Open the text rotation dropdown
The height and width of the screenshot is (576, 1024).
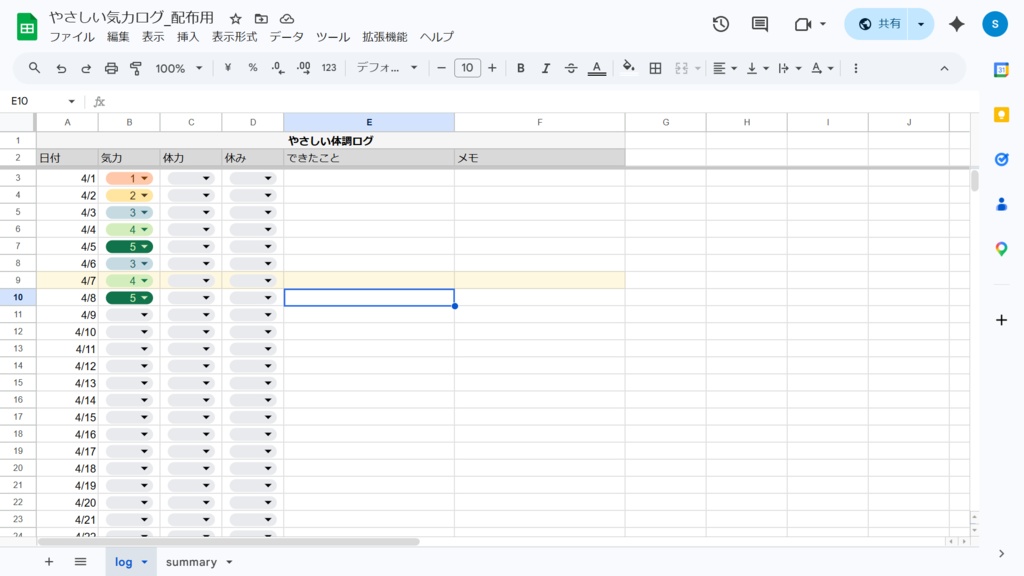point(822,68)
